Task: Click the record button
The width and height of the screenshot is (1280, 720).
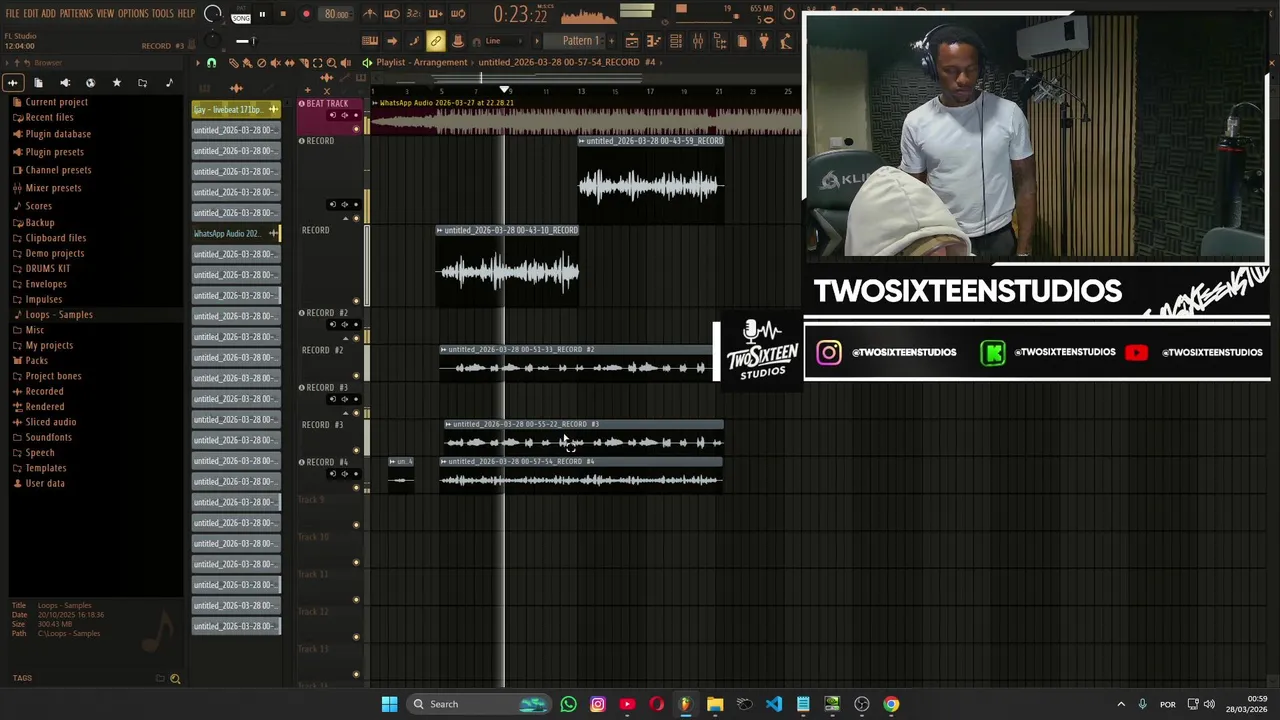Action: pos(306,14)
